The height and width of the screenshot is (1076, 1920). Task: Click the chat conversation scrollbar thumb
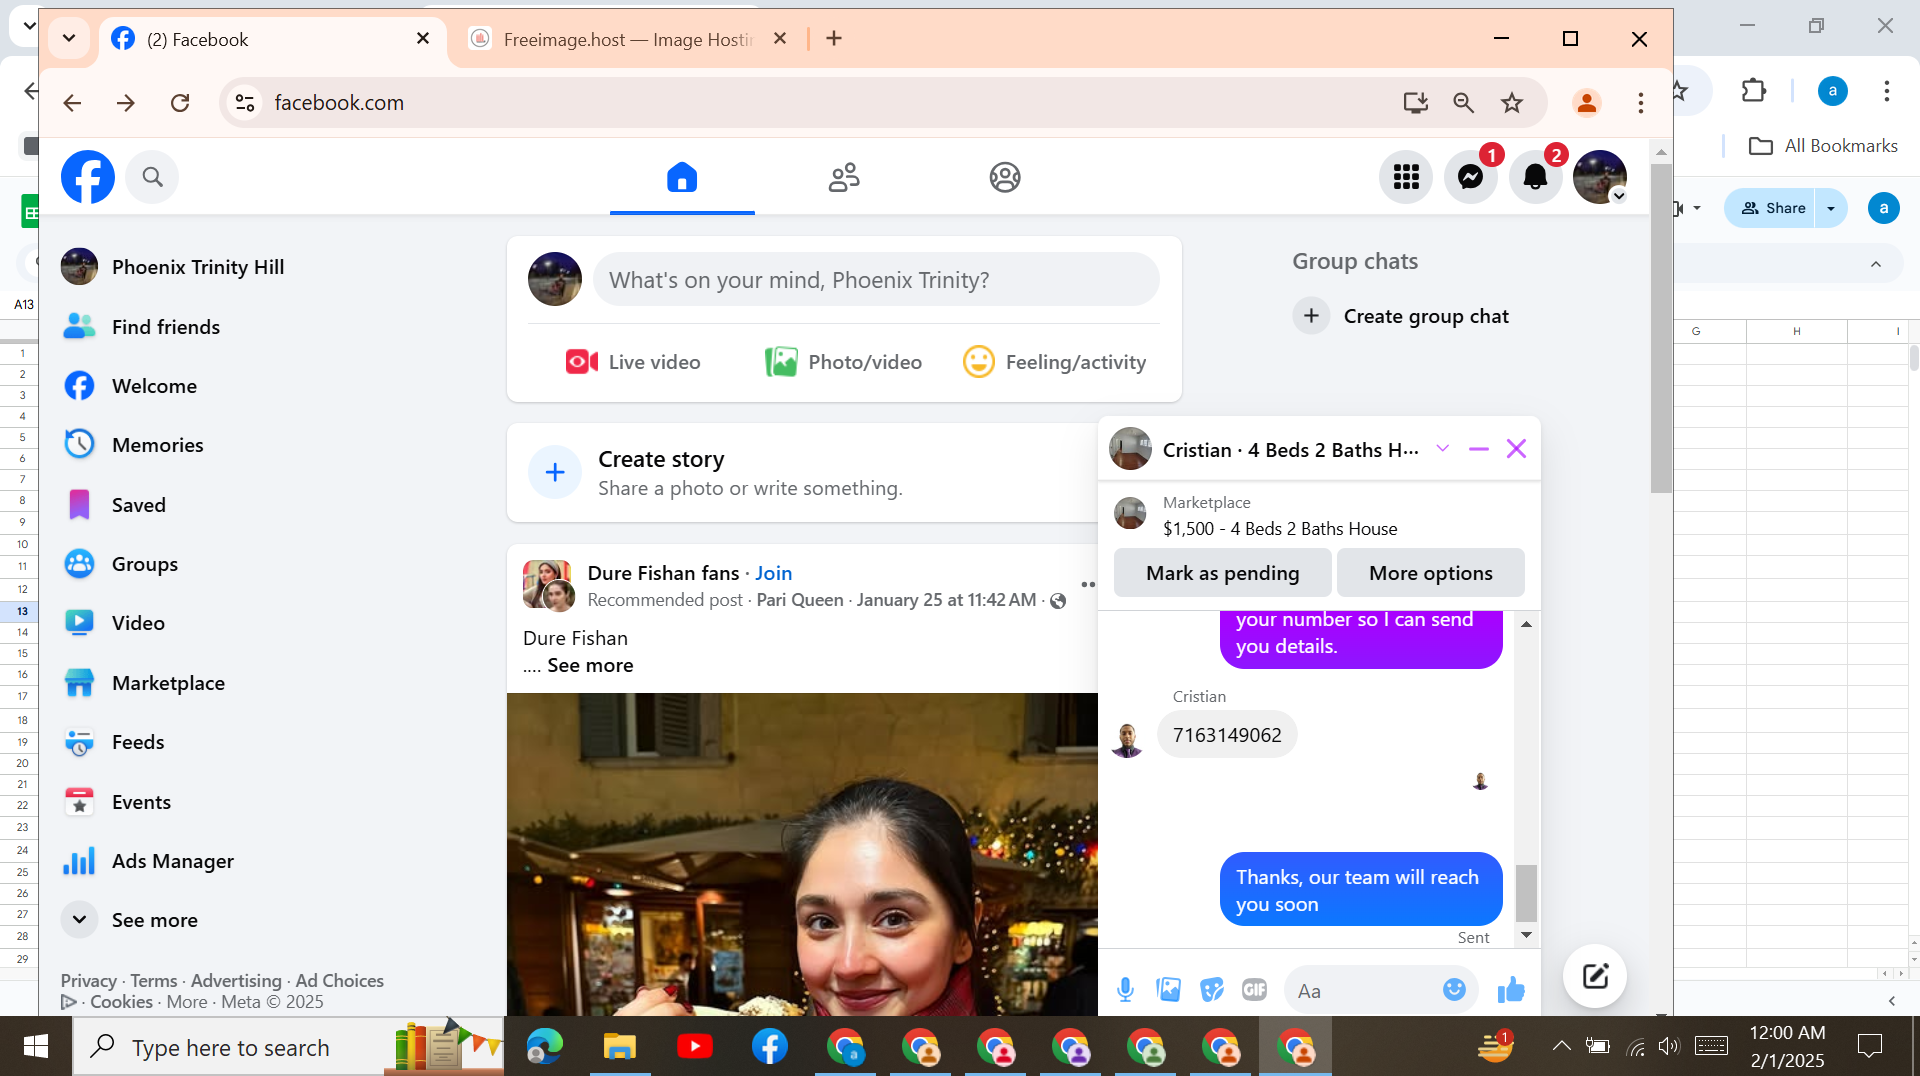tap(1526, 893)
